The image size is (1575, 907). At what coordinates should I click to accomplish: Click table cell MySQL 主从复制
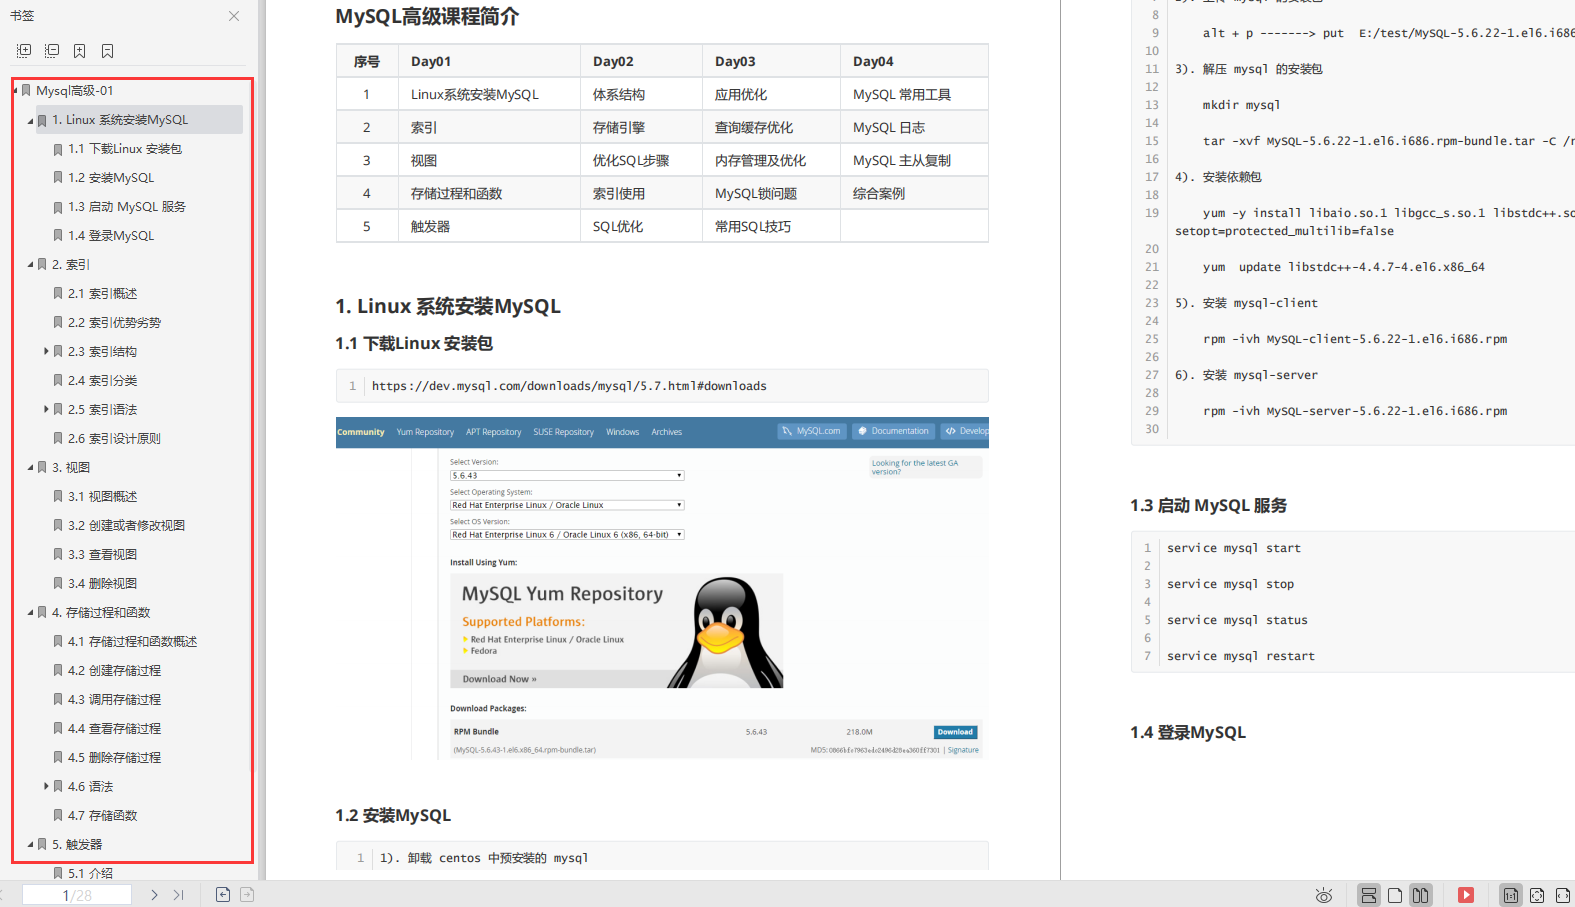tap(902, 161)
